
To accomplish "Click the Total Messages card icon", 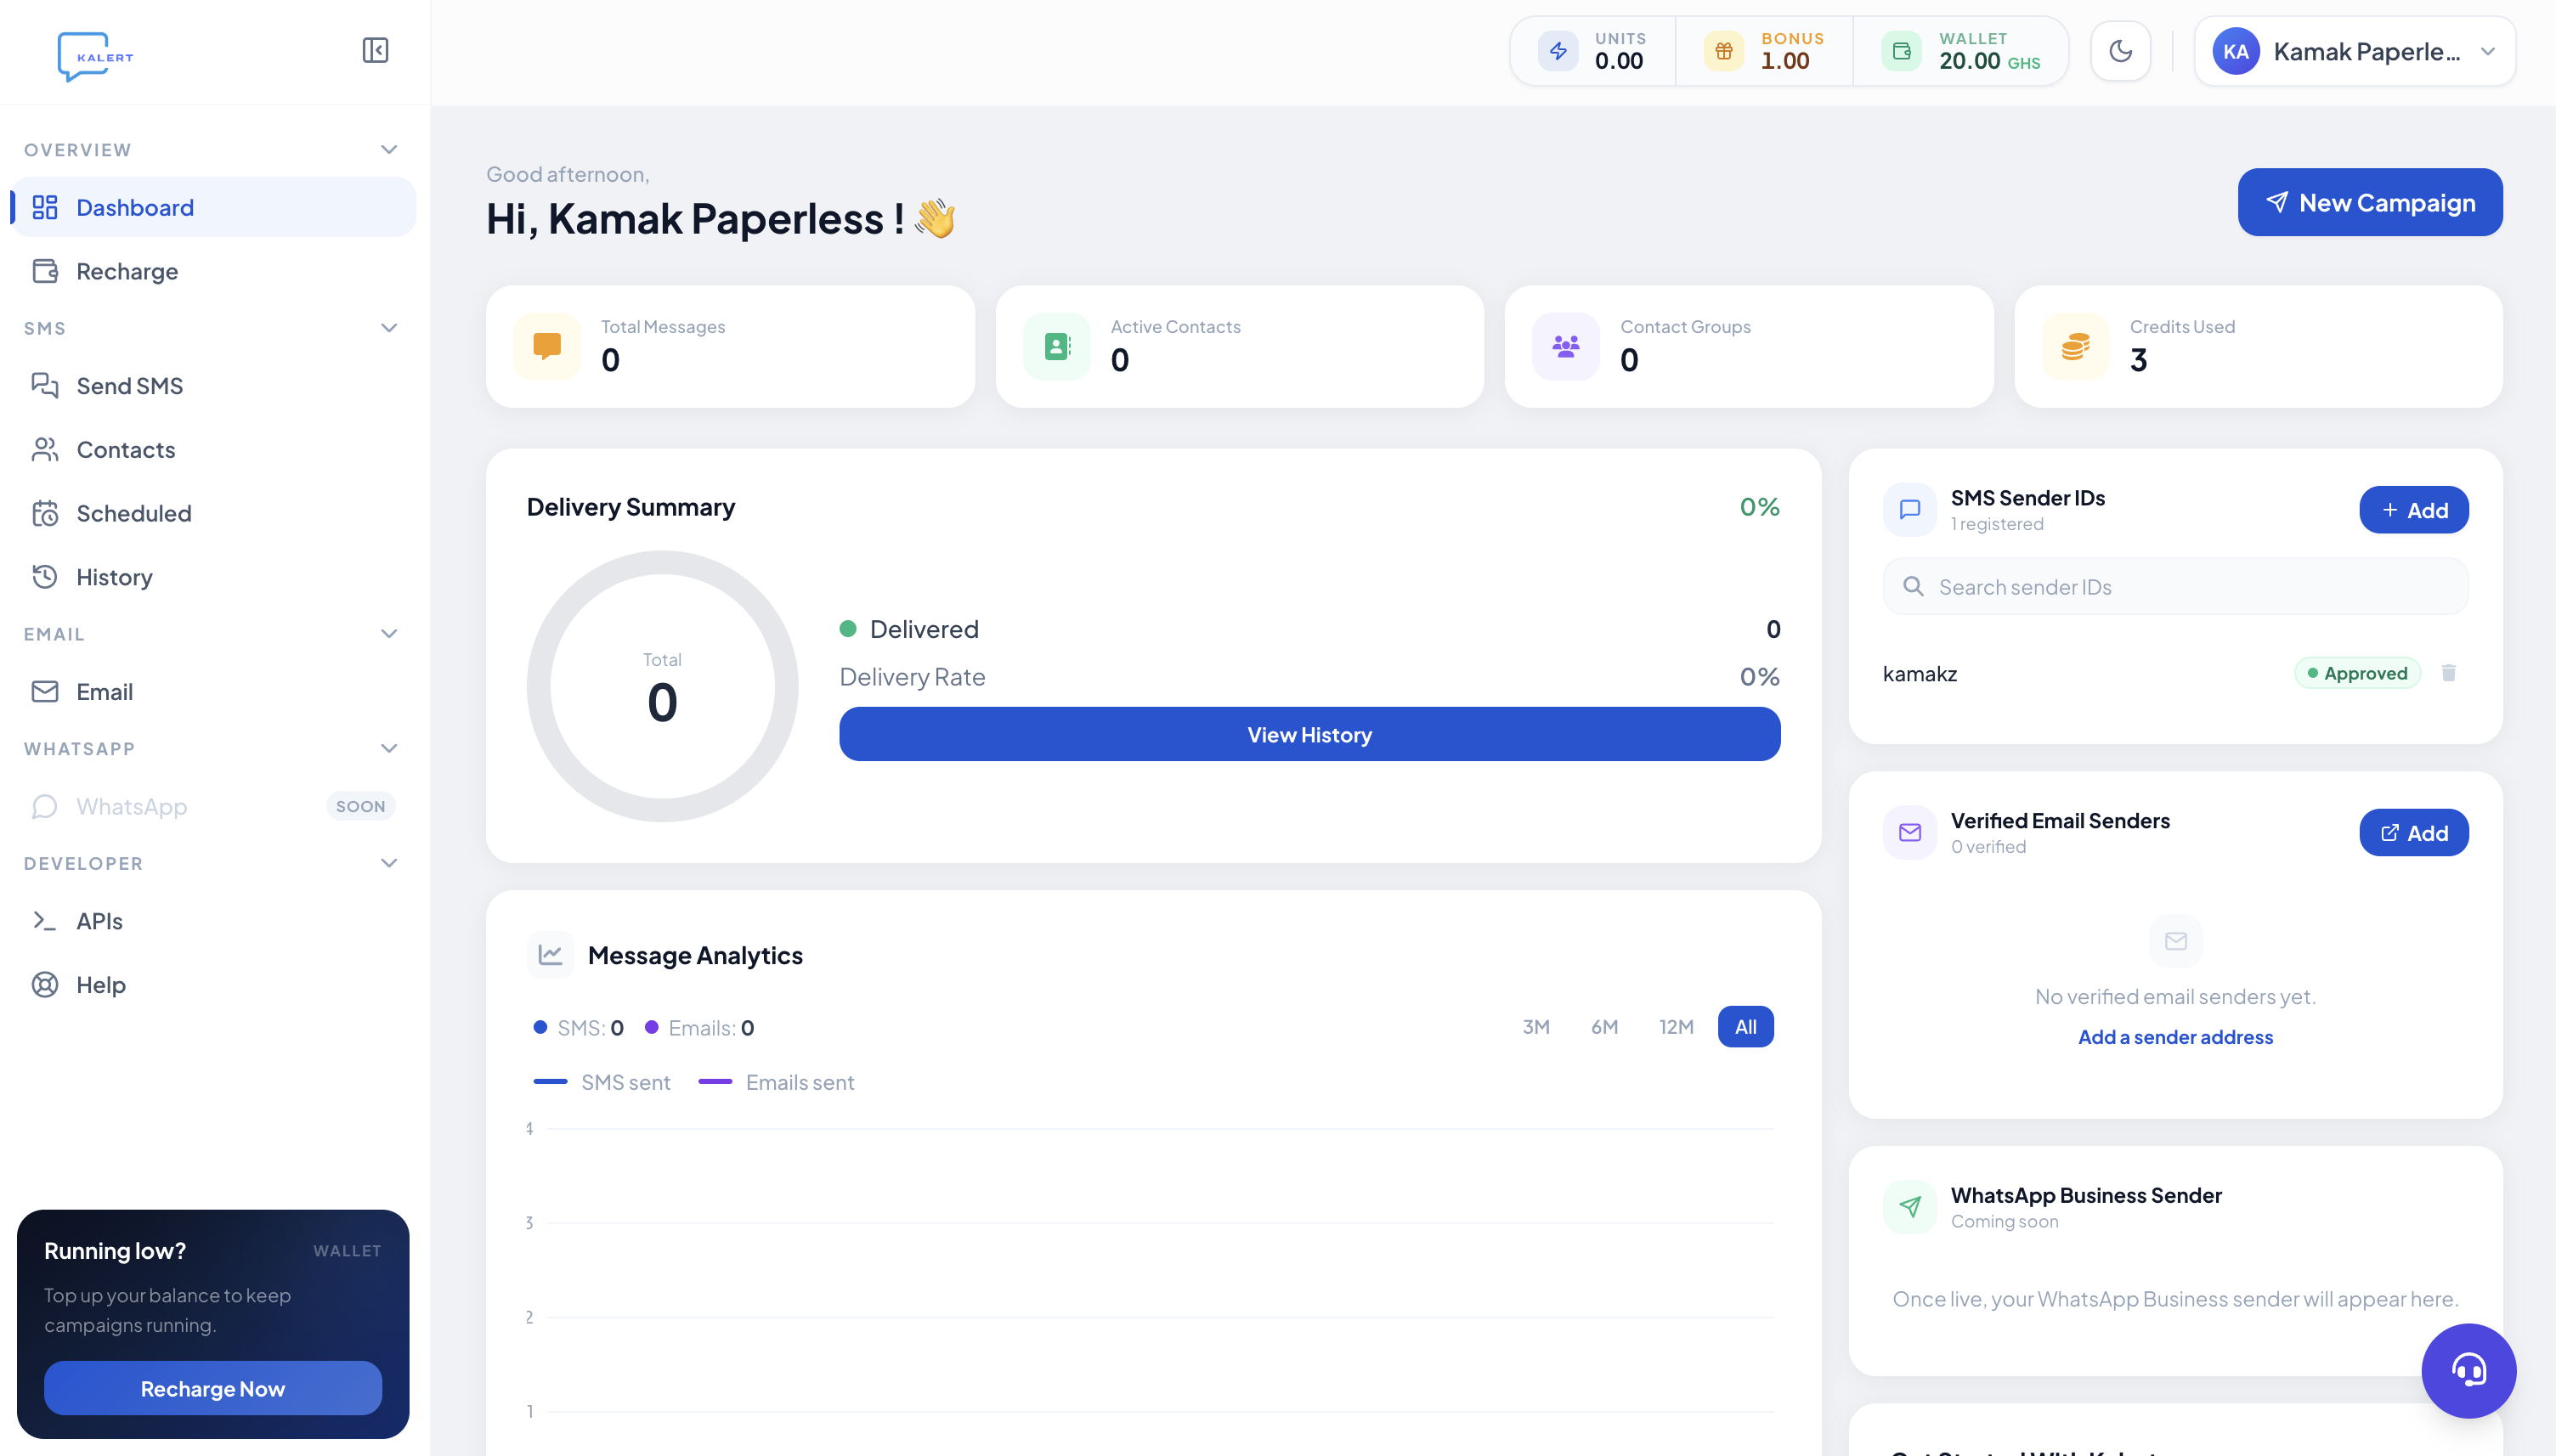I will (547, 346).
